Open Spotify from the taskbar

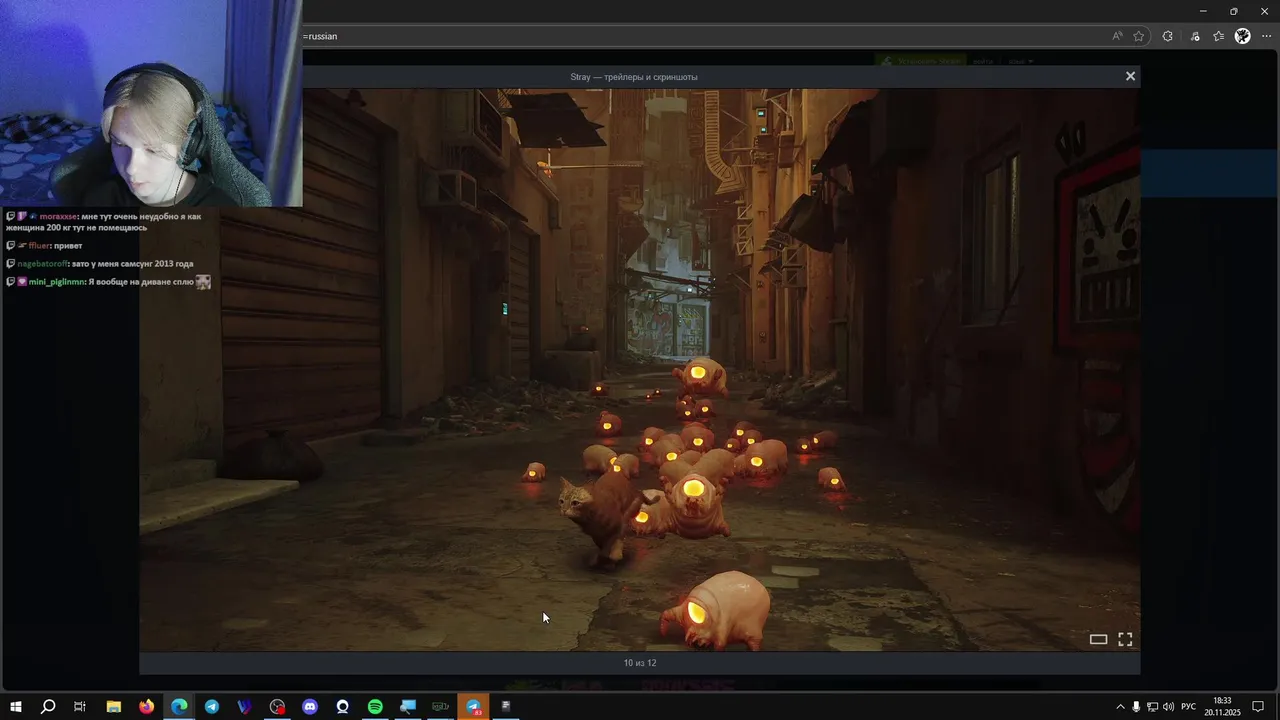[x=375, y=707]
